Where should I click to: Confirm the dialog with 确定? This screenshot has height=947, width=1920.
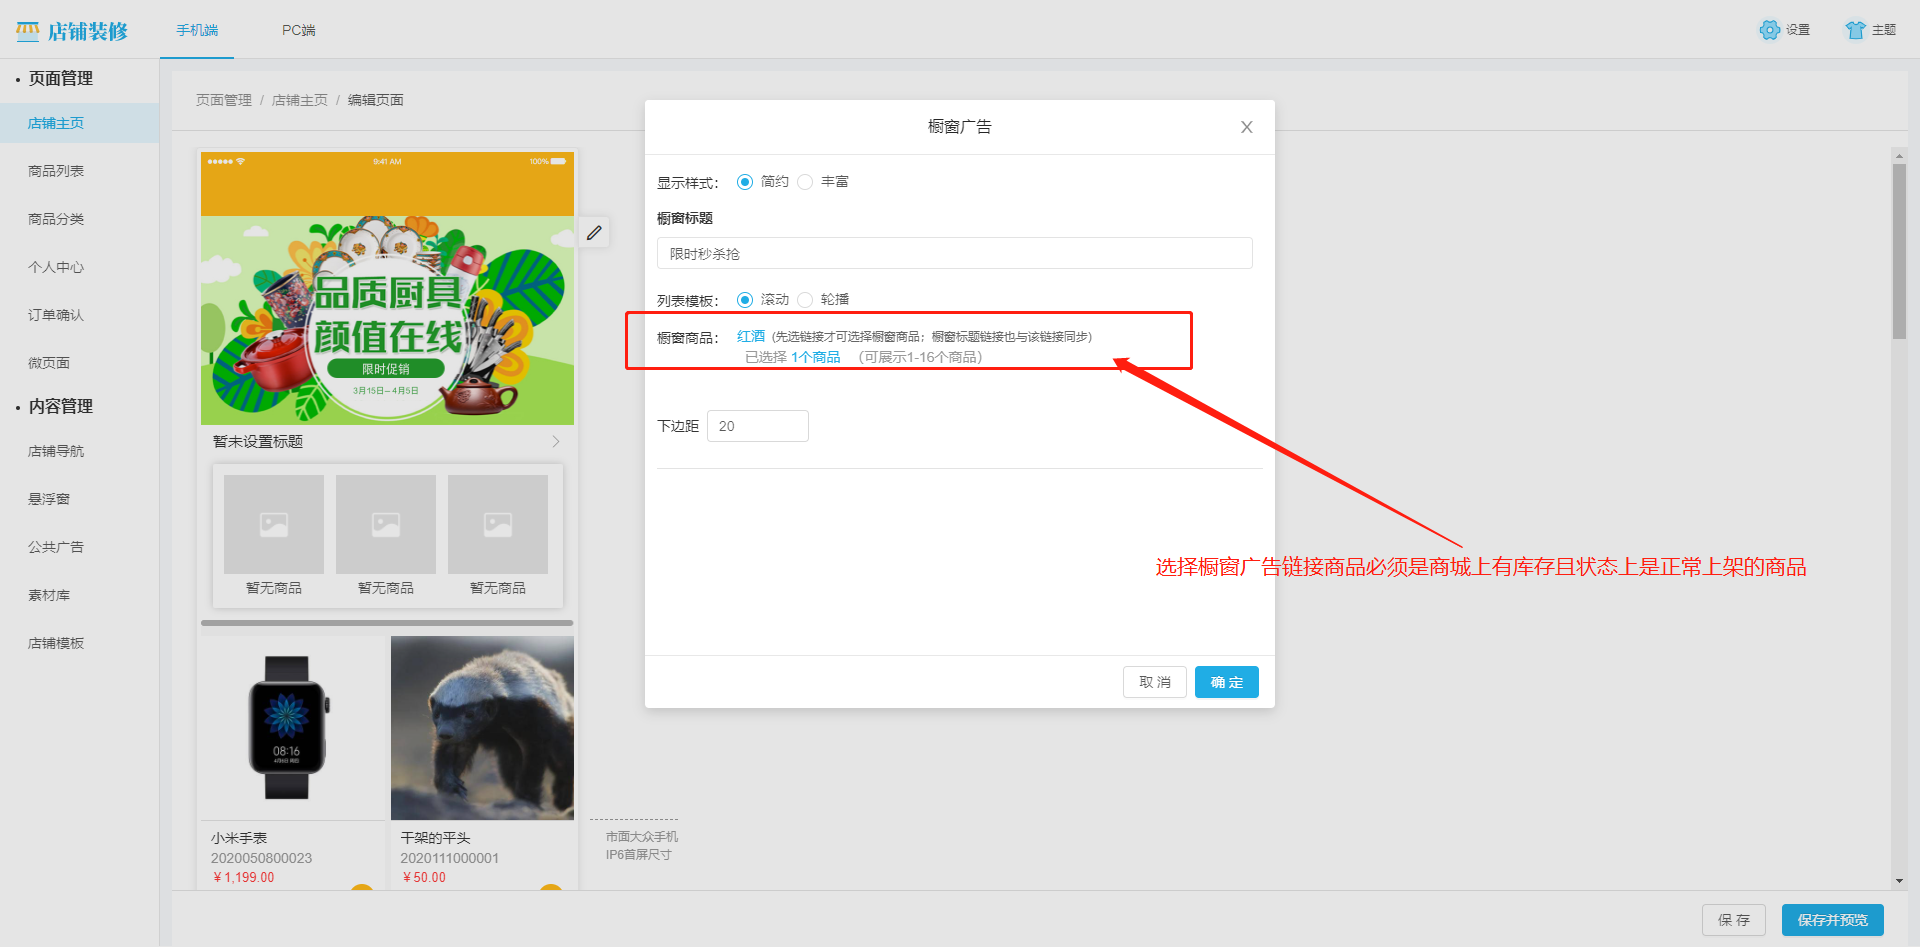coord(1226,682)
